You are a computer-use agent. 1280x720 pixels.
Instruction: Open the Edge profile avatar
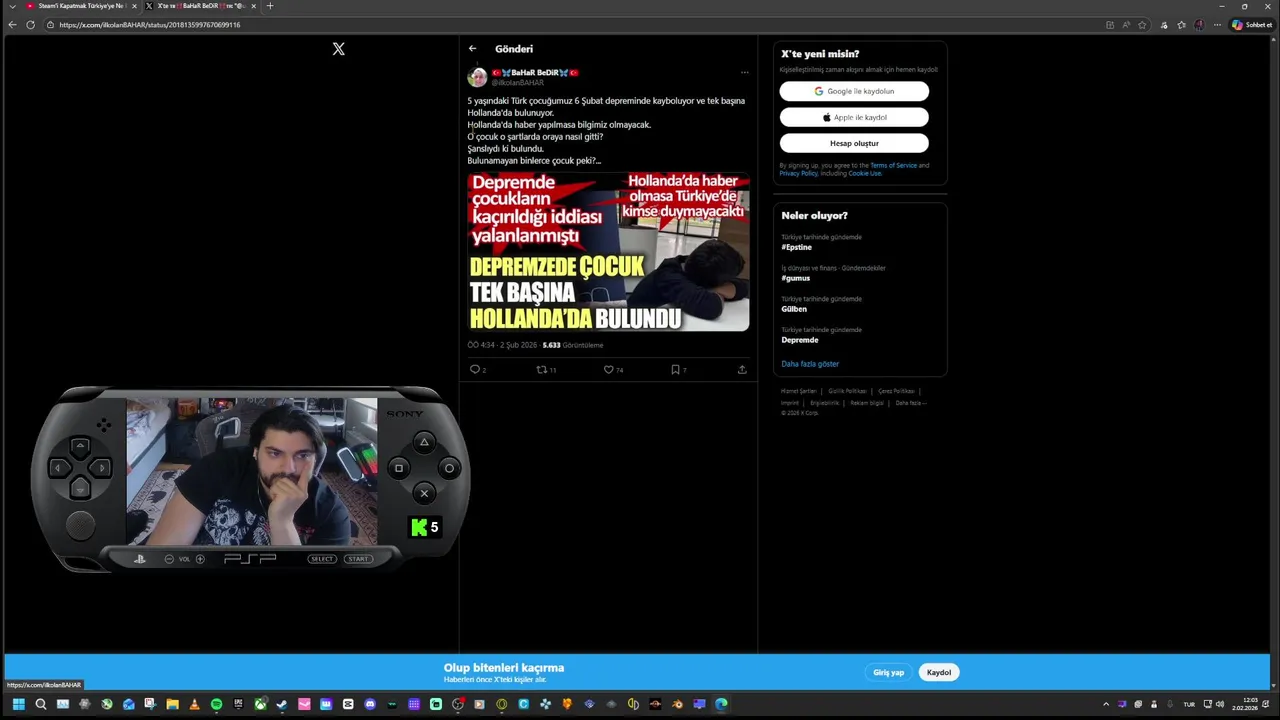tap(1199, 25)
